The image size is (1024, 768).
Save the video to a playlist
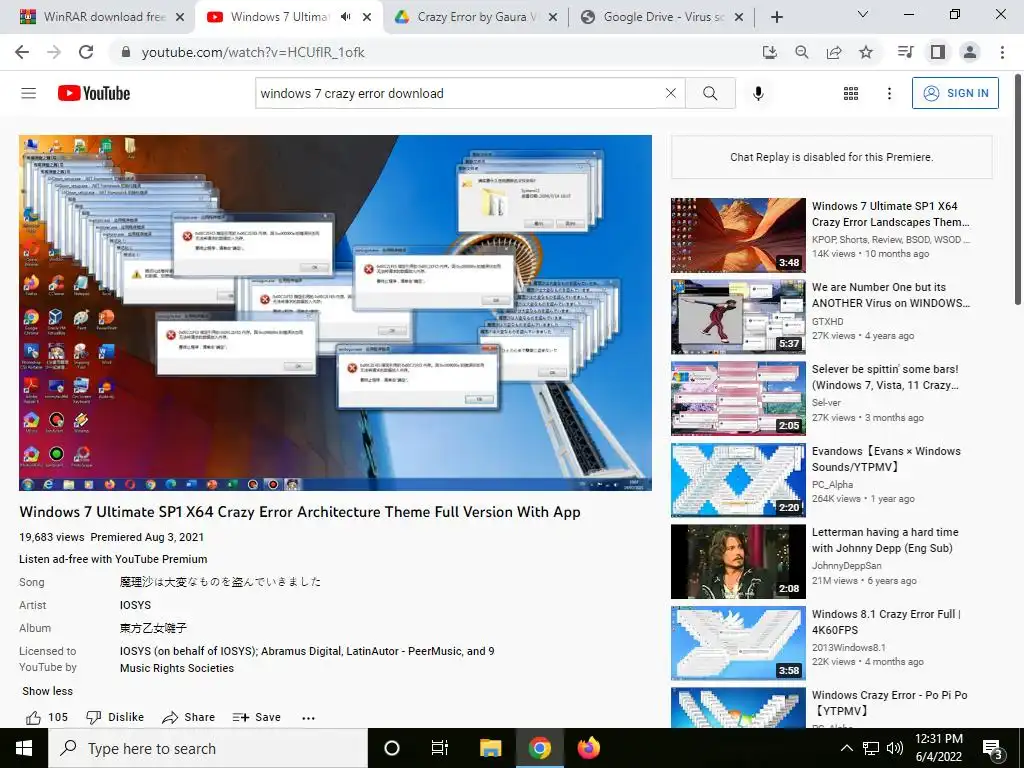point(257,717)
